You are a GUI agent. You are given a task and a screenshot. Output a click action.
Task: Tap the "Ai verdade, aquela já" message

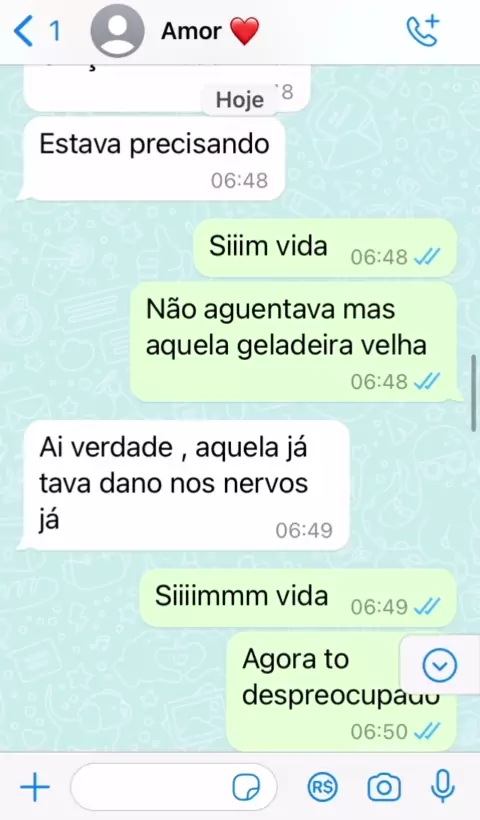tap(184, 485)
